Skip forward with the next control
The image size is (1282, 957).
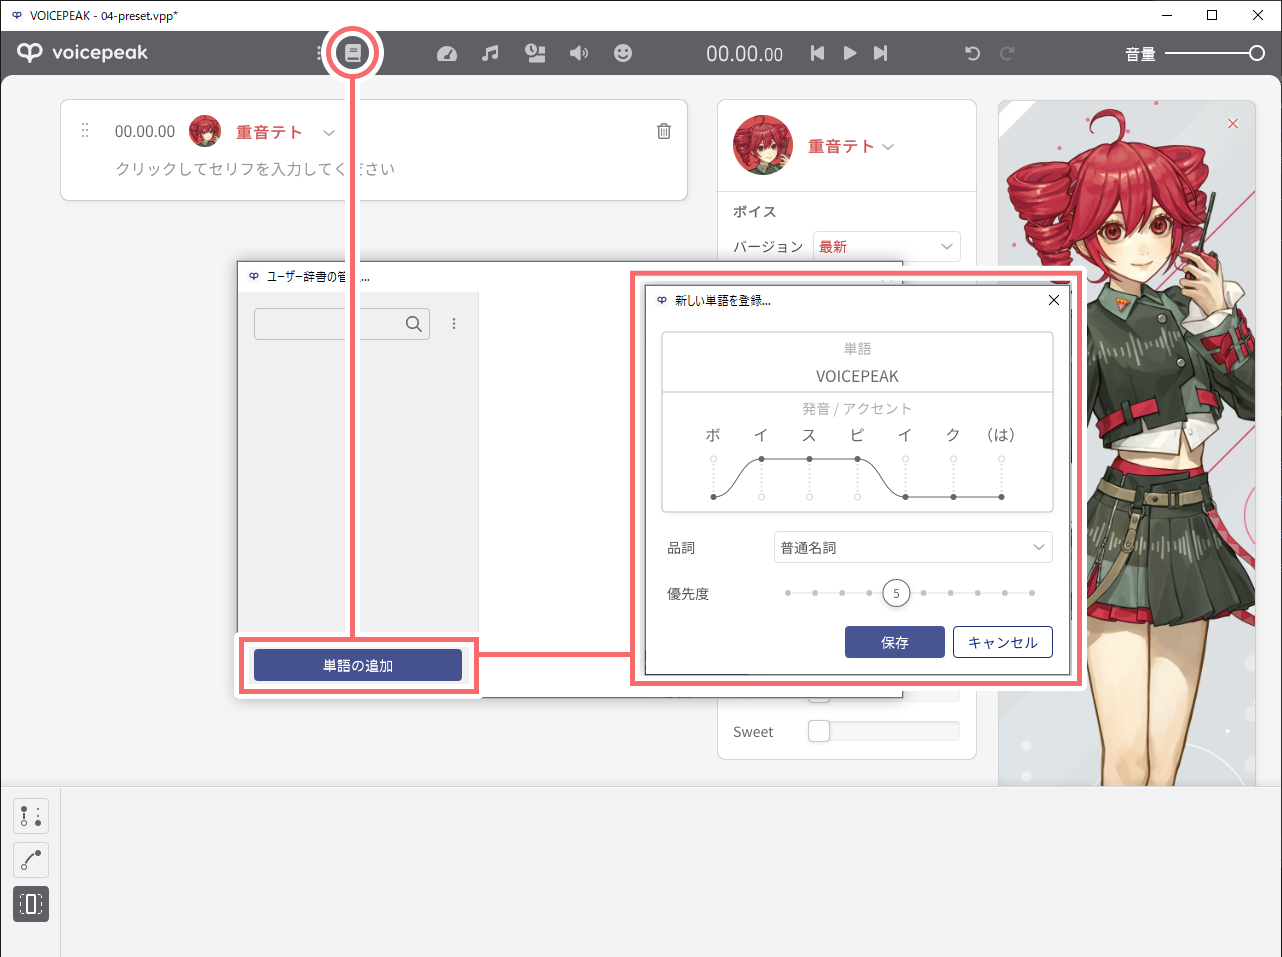pyautogui.click(x=880, y=53)
